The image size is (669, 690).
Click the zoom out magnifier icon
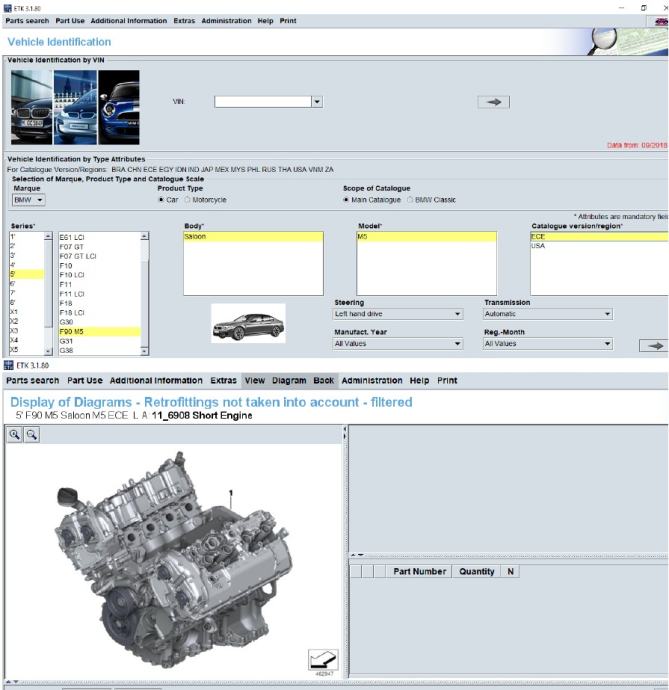(x=32, y=435)
